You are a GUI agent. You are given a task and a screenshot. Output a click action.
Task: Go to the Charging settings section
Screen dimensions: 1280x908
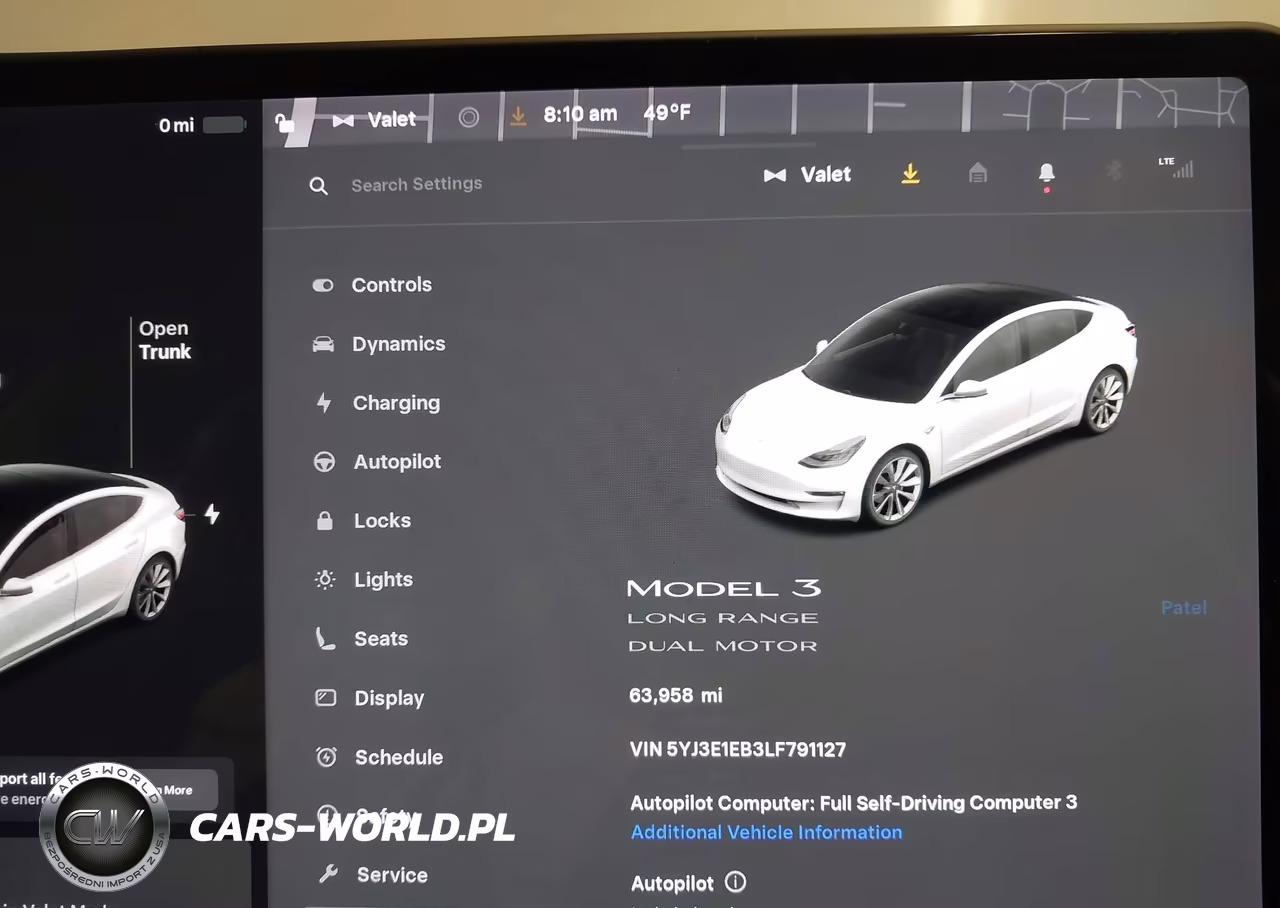377,403
